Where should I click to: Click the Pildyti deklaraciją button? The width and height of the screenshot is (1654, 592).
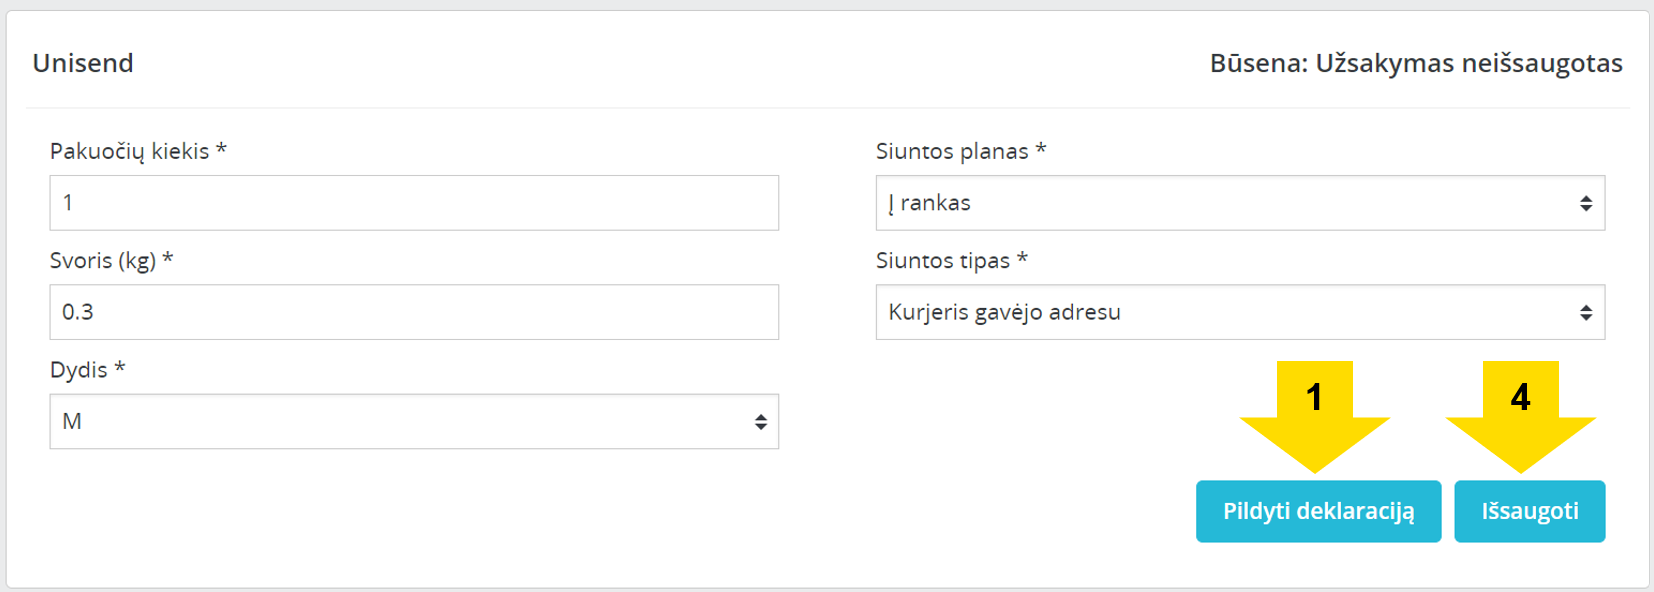[x=1318, y=511]
